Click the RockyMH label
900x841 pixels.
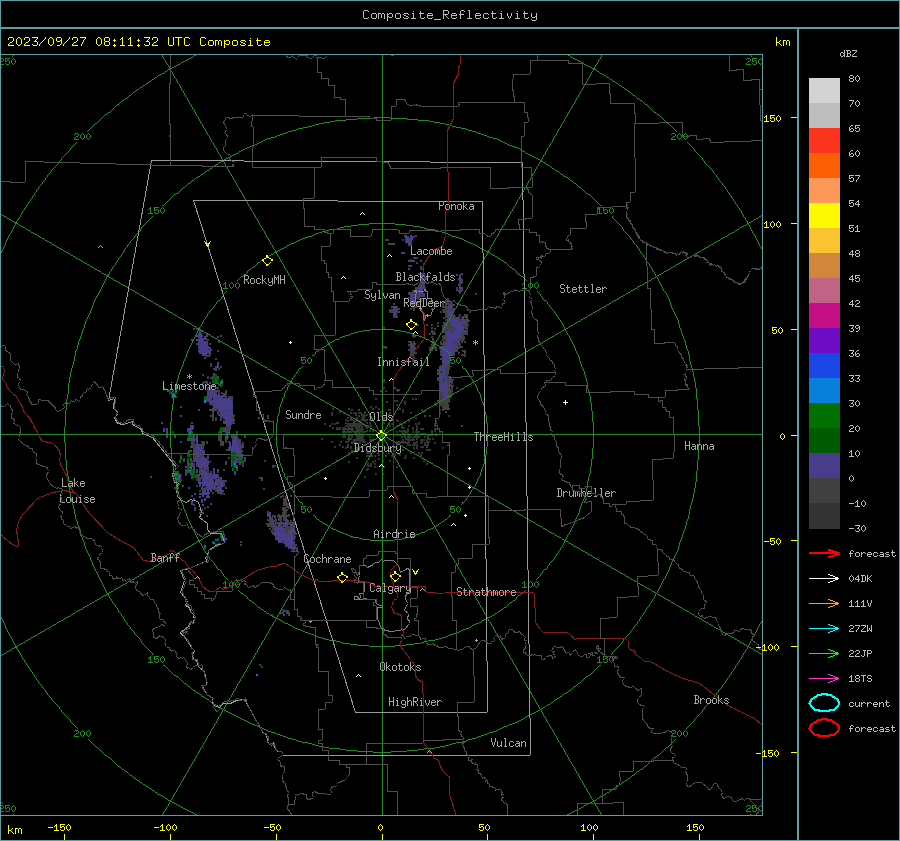[x=264, y=280]
